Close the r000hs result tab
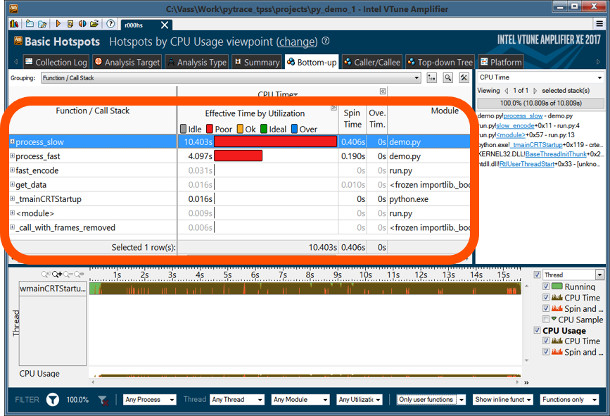Screen dimensions: 610x416 (165, 25)
